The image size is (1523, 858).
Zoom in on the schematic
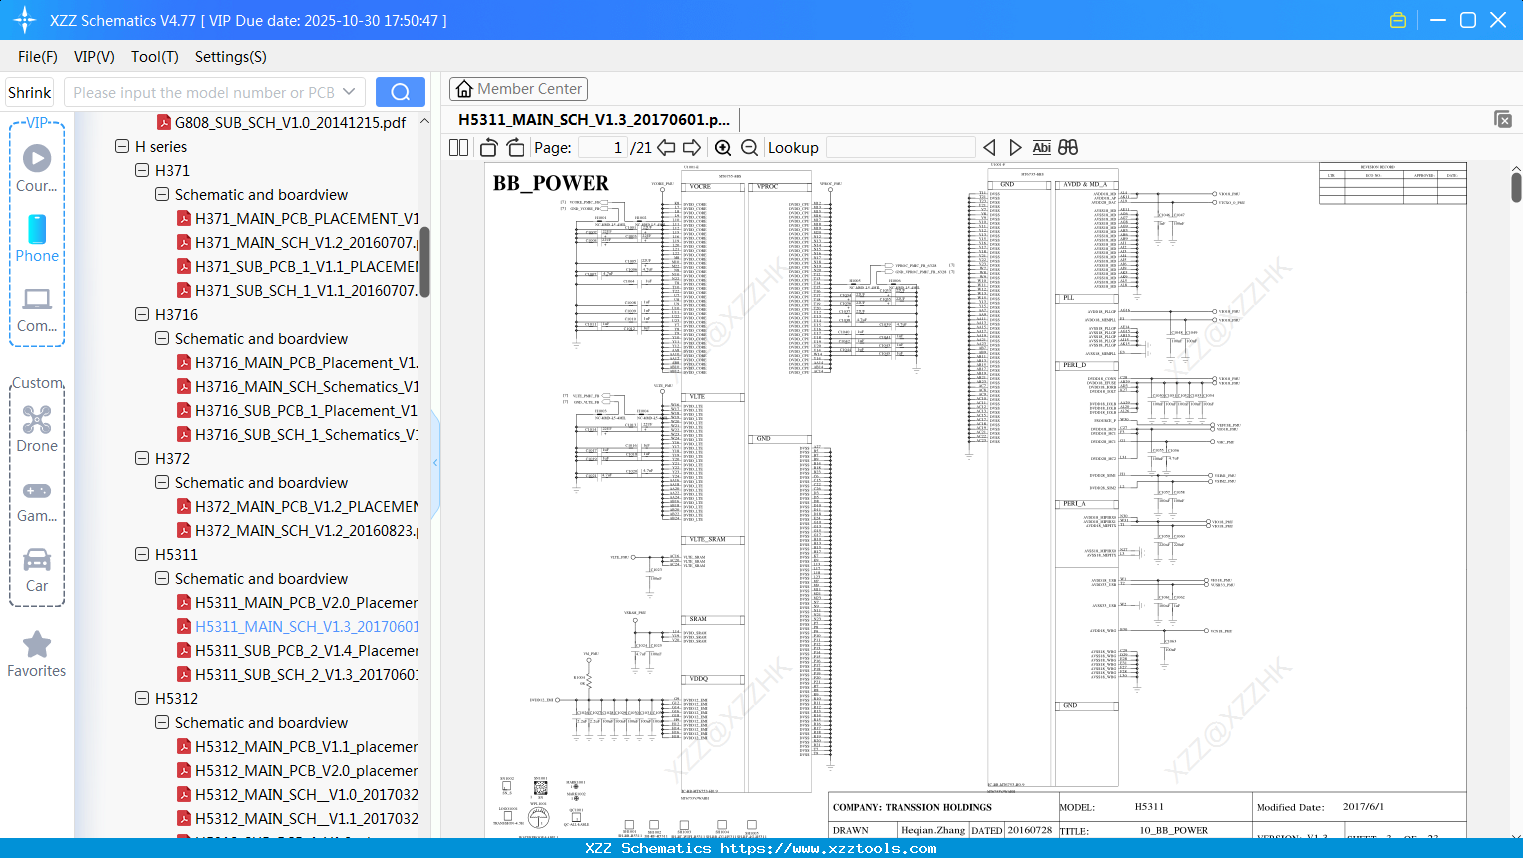coord(722,147)
